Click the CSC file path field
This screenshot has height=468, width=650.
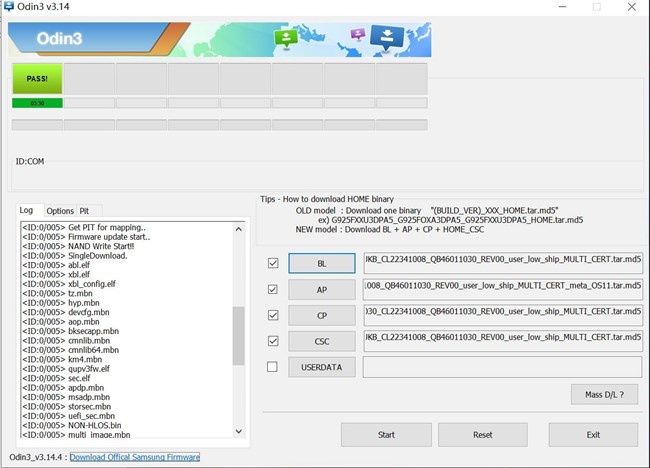[503, 341]
